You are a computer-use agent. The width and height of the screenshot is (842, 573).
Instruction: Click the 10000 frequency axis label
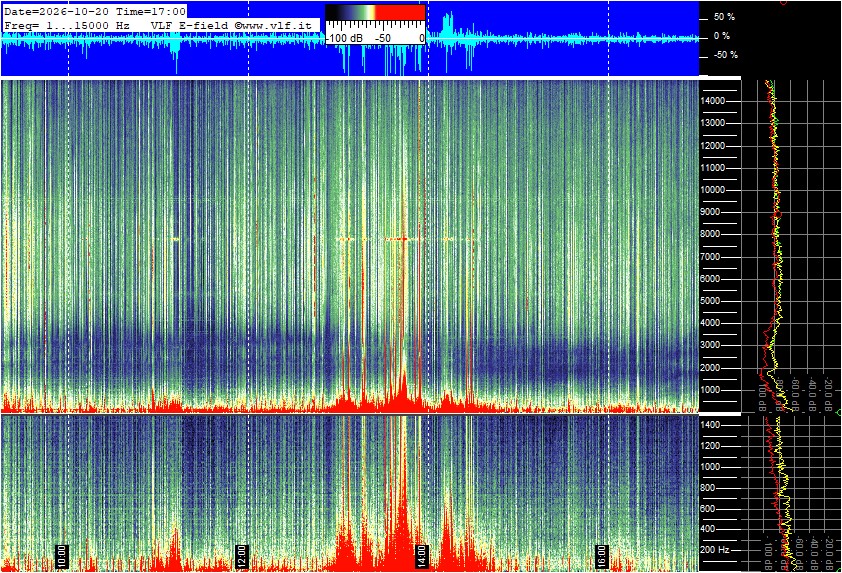tap(713, 190)
